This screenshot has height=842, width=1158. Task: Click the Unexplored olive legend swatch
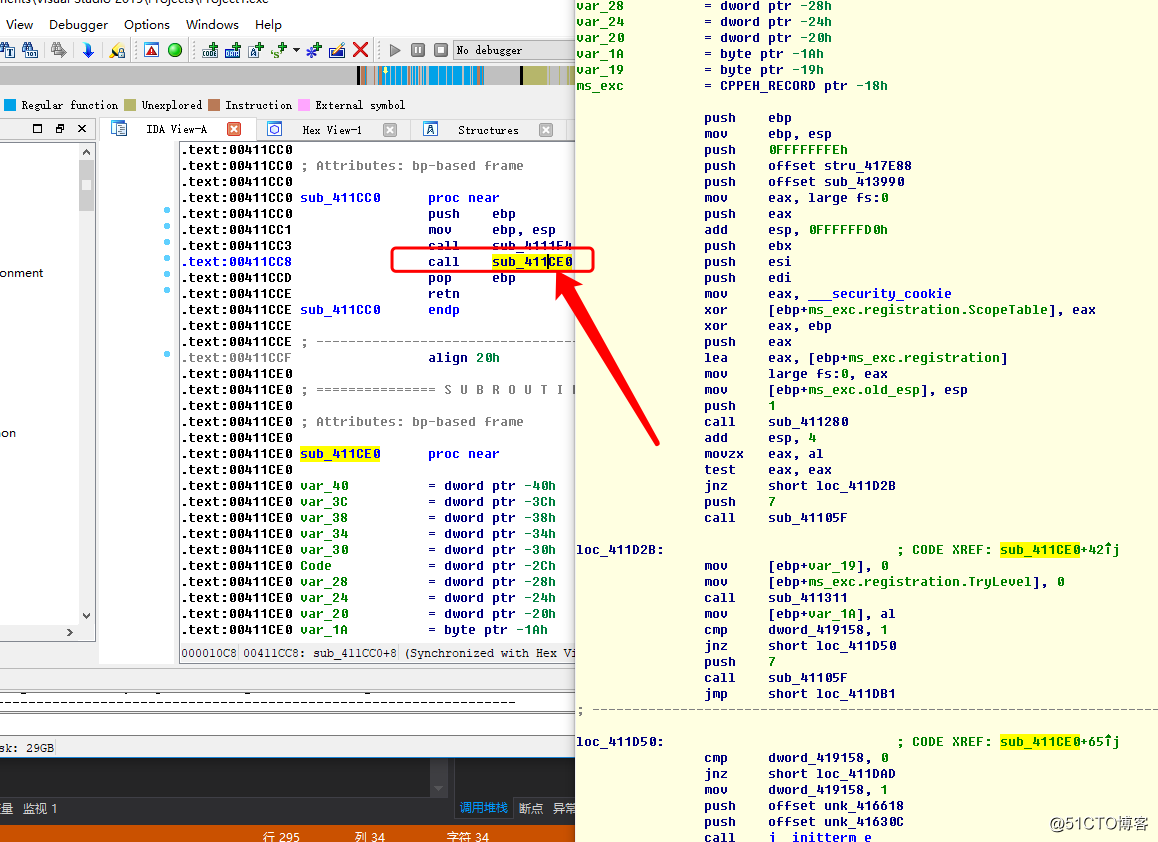click(x=130, y=105)
